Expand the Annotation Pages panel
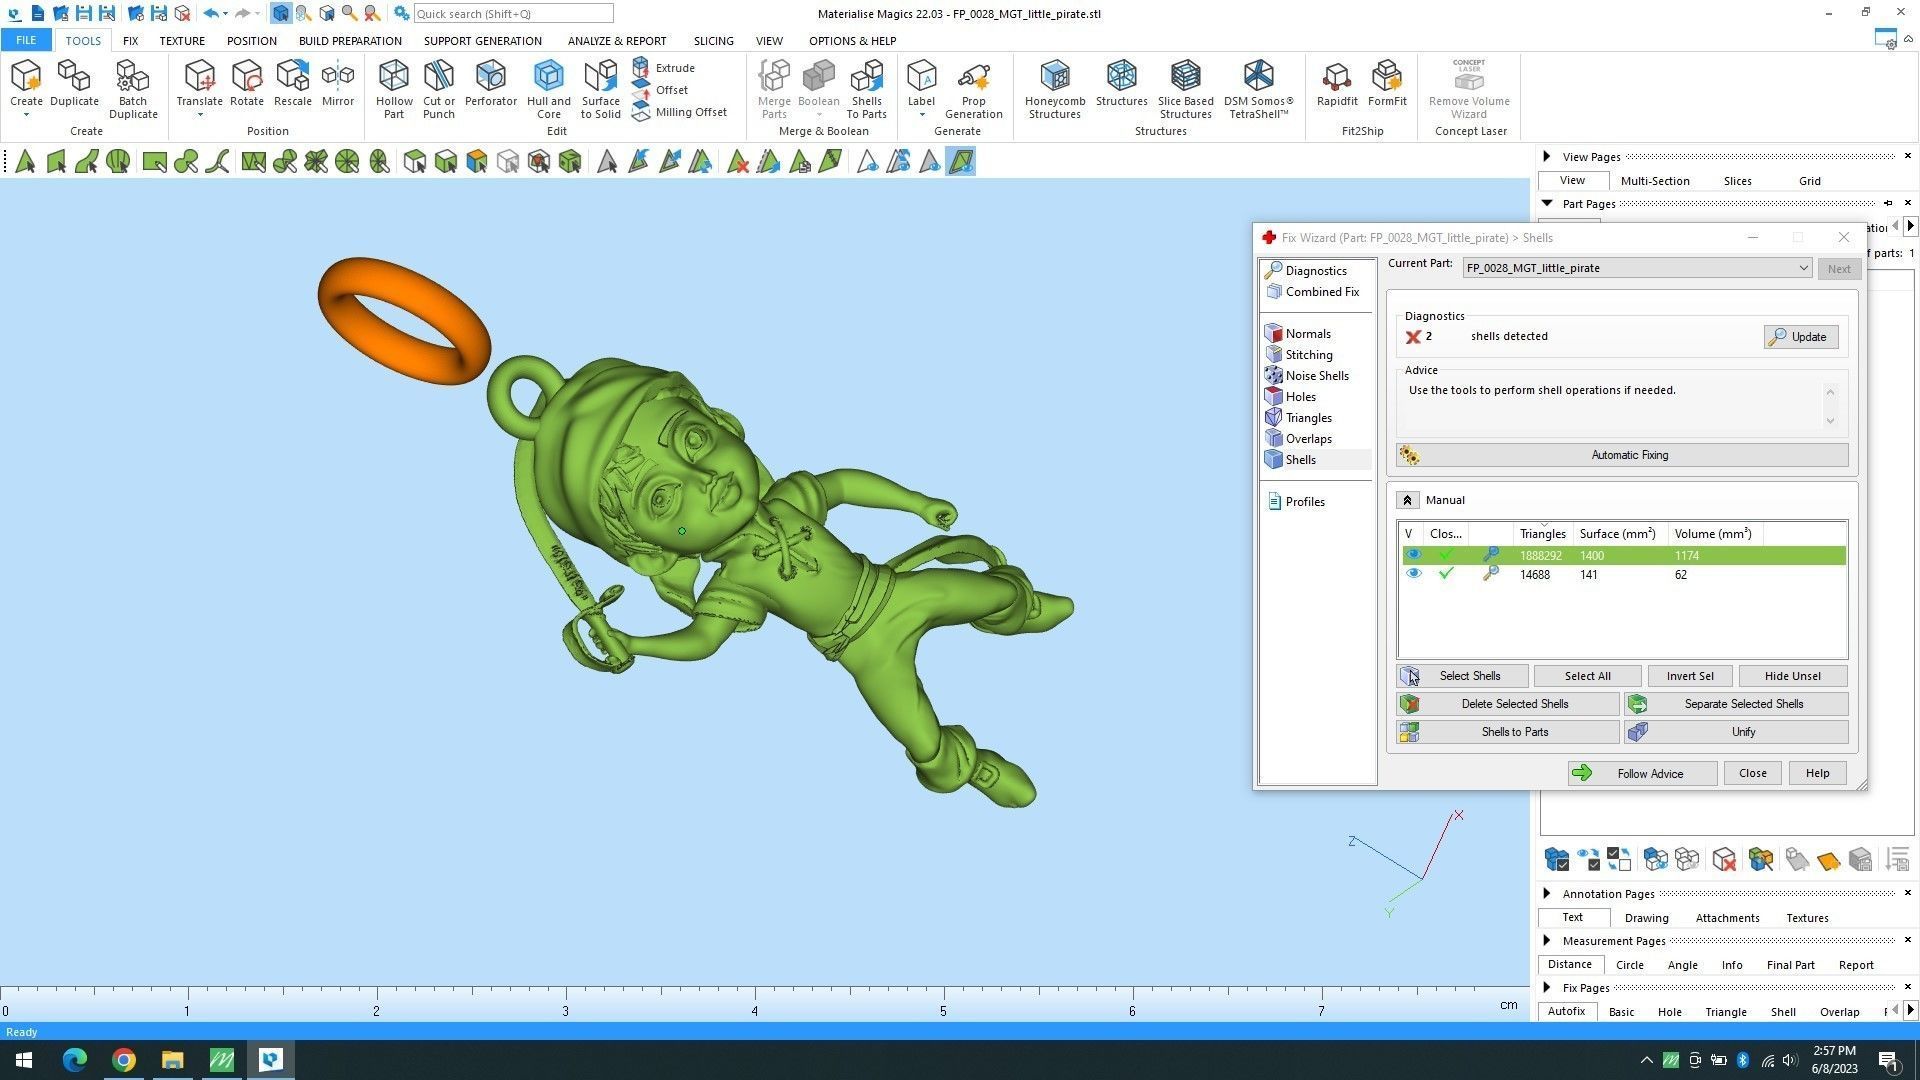 [x=1547, y=894]
